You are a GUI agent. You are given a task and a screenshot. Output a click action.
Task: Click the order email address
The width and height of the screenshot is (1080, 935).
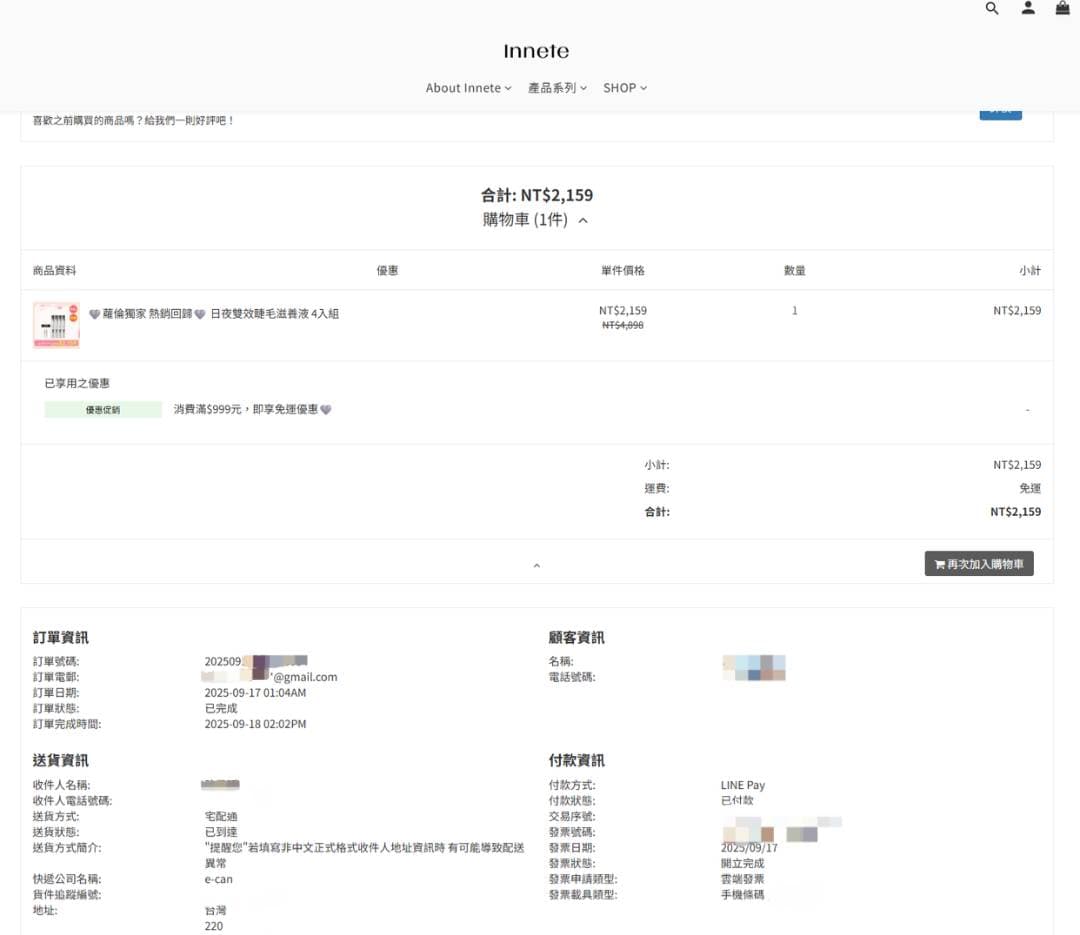pos(269,677)
